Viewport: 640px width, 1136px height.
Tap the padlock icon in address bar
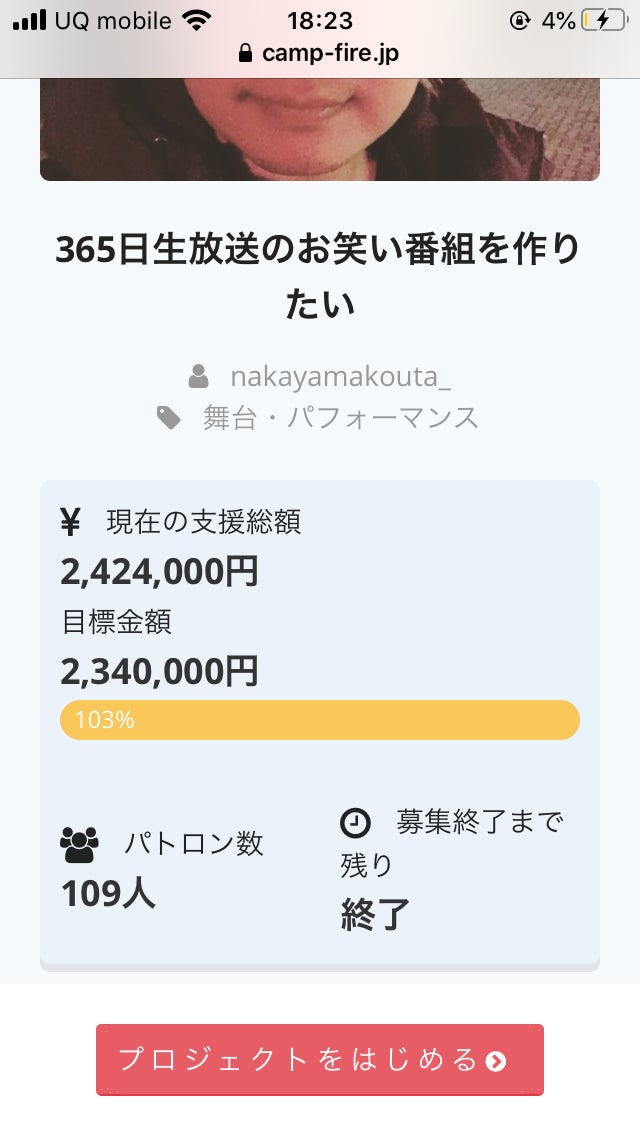[x=246, y=54]
